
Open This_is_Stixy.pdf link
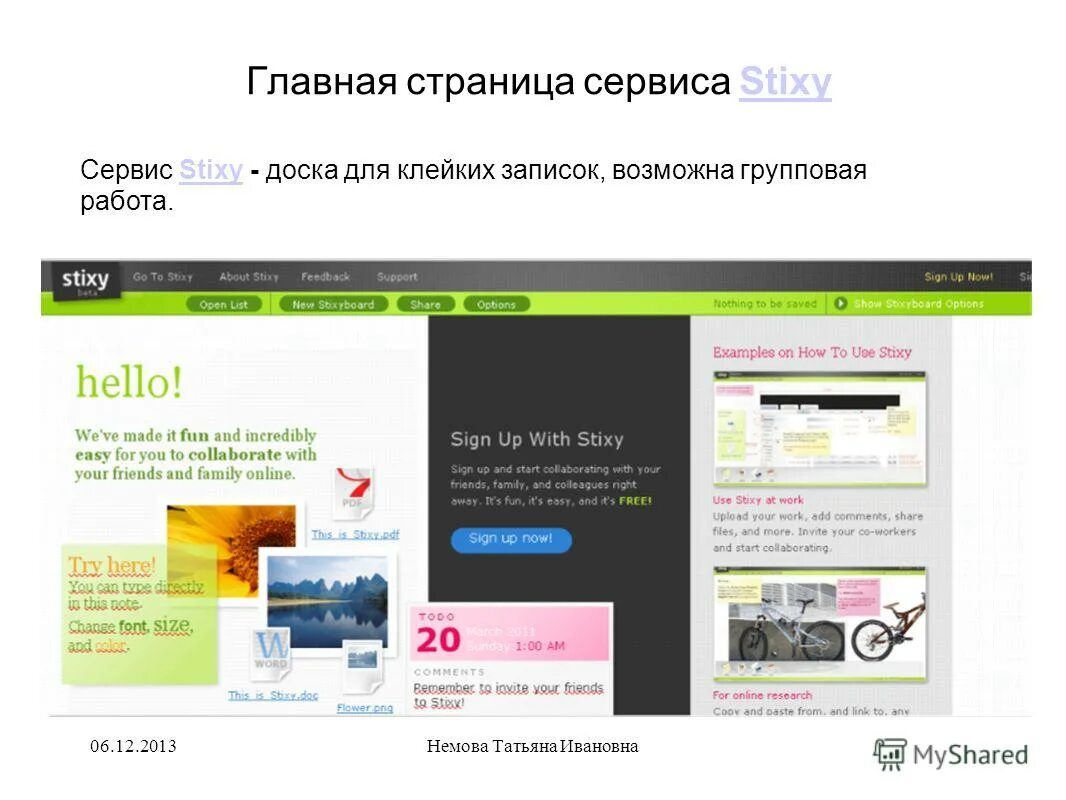pos(356,534)
